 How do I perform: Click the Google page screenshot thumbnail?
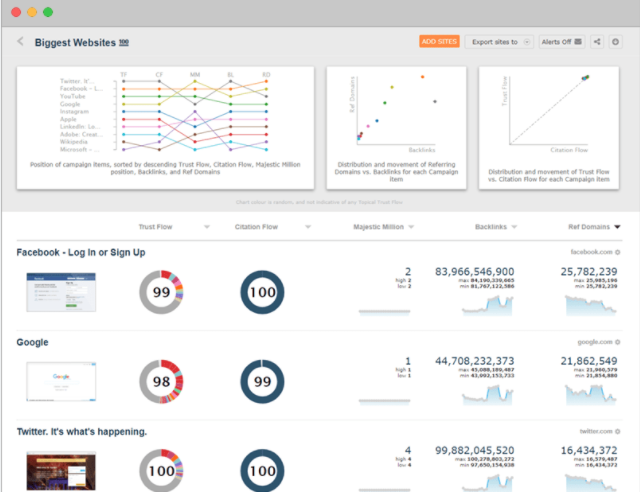tap(61, 381)
